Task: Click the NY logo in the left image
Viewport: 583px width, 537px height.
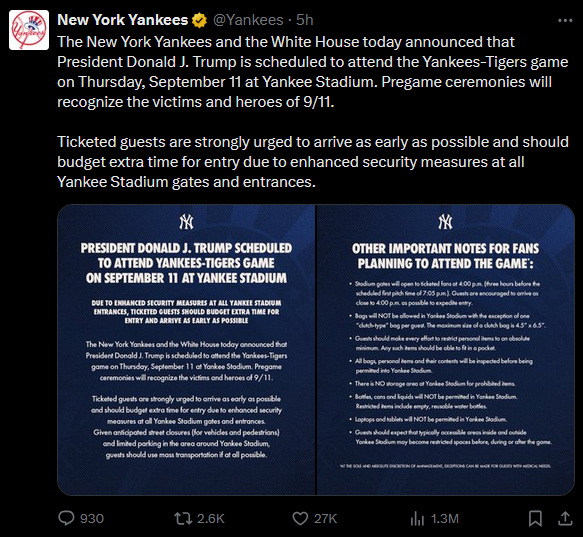Action: 186,222
